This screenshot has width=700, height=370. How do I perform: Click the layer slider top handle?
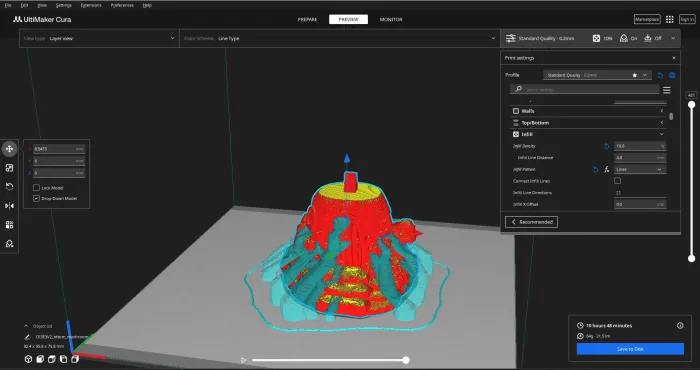point(692,104)
